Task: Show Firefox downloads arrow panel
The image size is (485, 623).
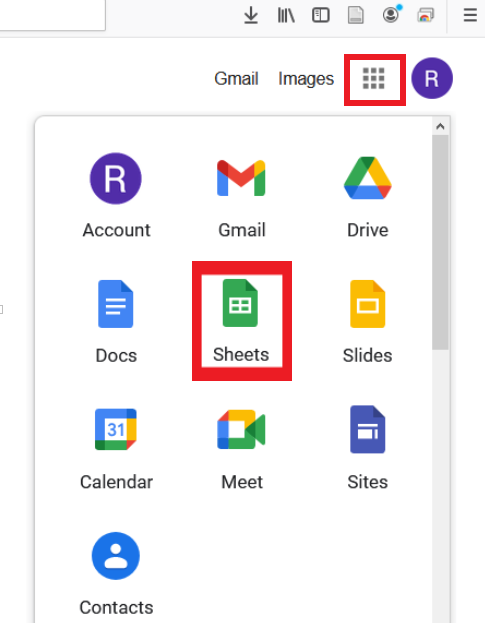Action: pos(251,15)
